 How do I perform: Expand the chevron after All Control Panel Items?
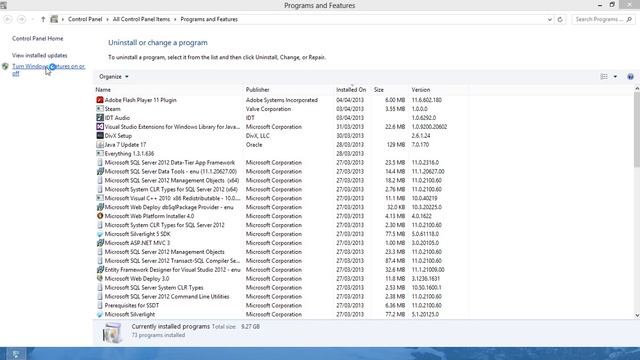(175, 19)
